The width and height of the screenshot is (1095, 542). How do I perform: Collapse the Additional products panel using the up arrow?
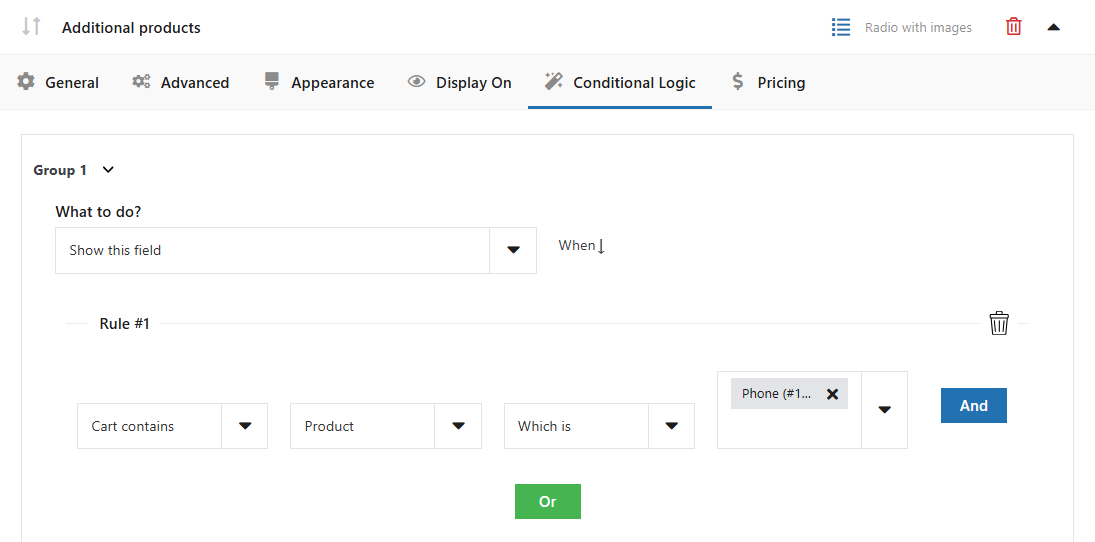pos(1054,27)
